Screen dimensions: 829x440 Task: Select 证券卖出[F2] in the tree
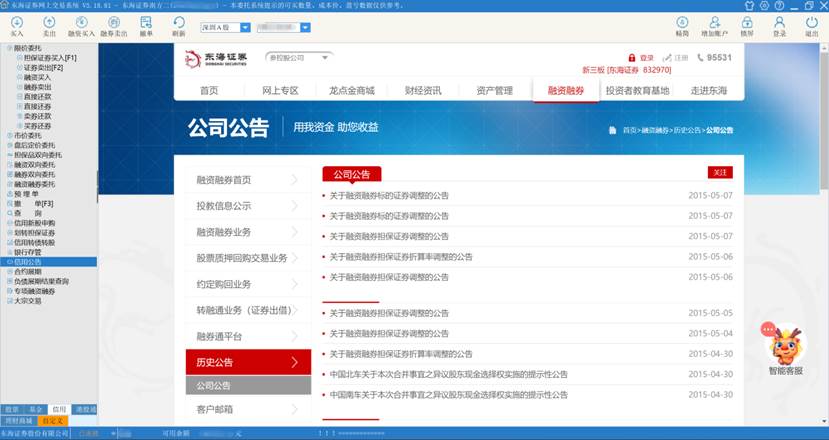[43, 68]
